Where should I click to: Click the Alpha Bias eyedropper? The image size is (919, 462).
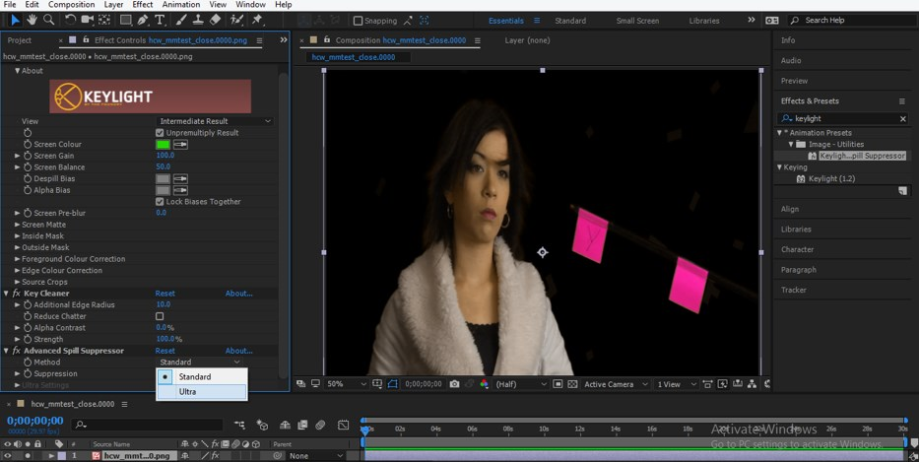pos(181,191)
